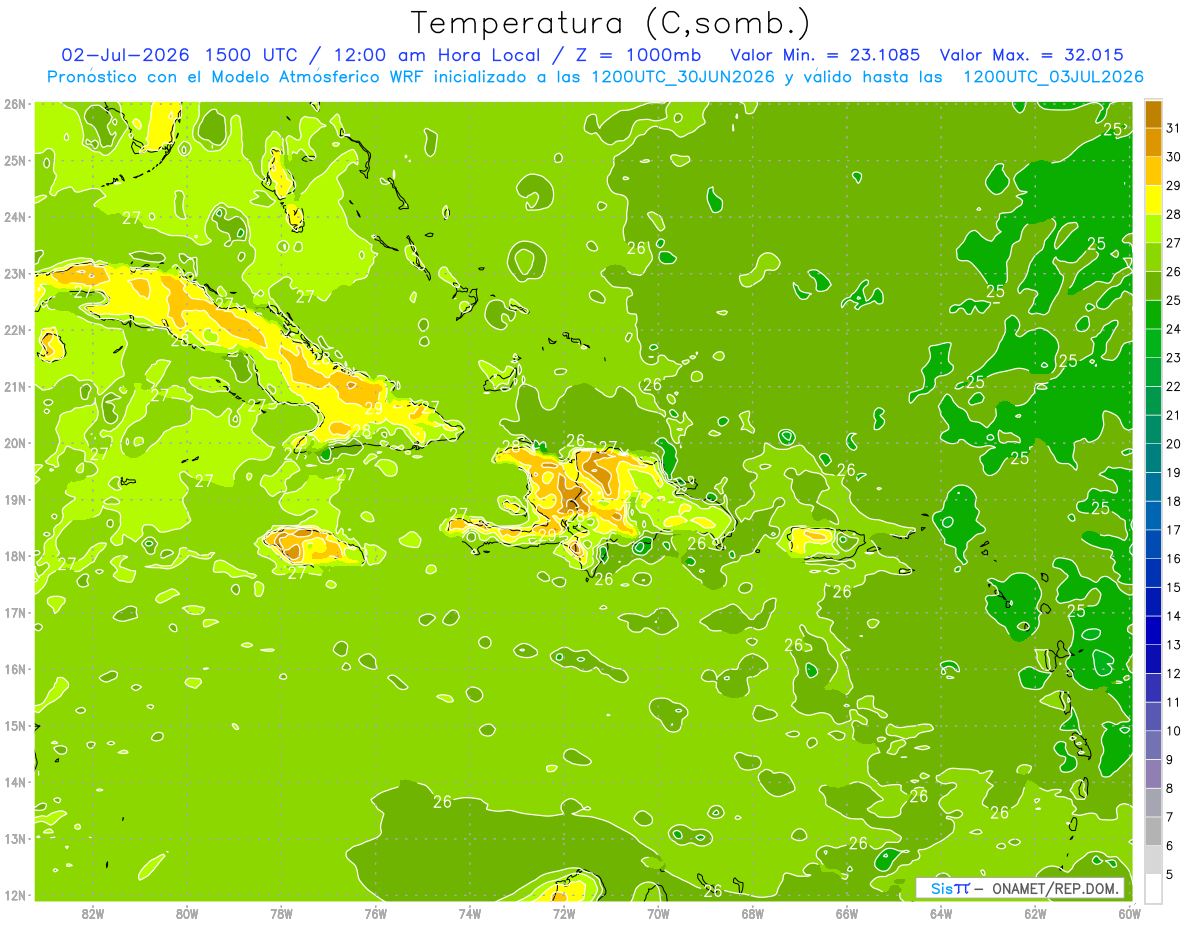Click the color bar label 5
This screenshot has height=927, width=1200.
(x=1170, y=875)
